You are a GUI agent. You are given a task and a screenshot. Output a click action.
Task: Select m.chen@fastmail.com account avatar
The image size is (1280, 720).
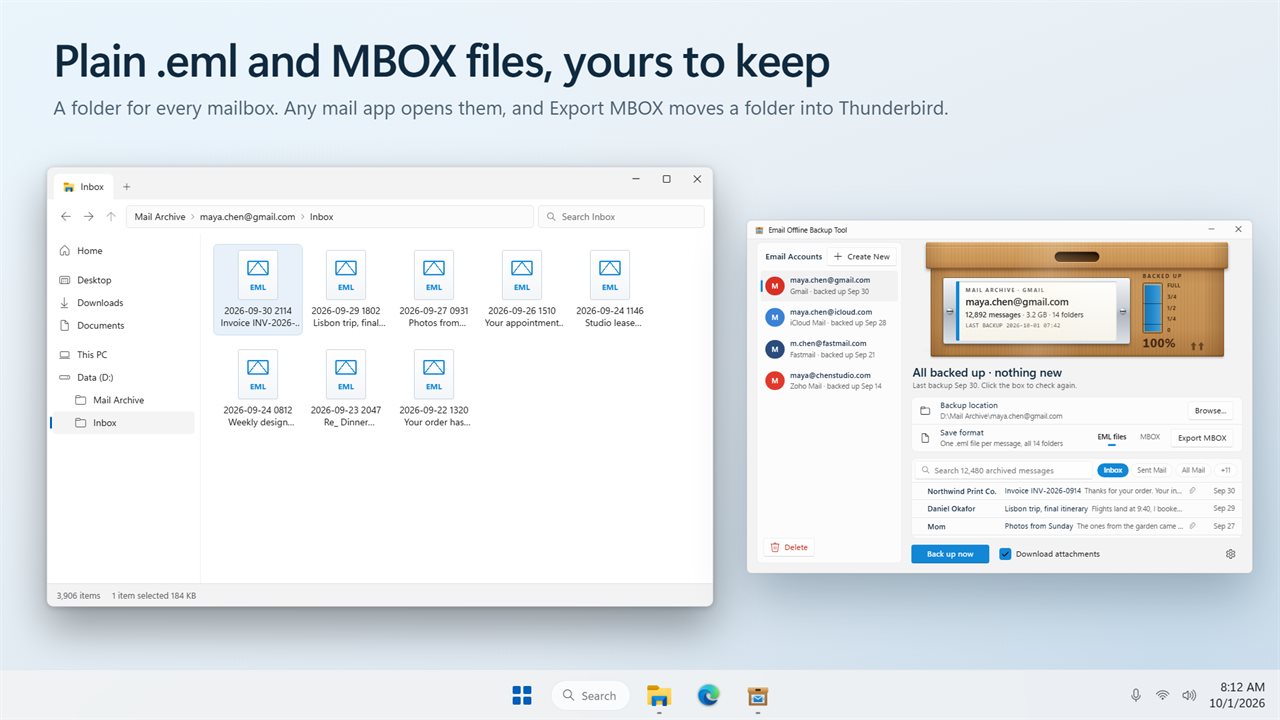774,349
